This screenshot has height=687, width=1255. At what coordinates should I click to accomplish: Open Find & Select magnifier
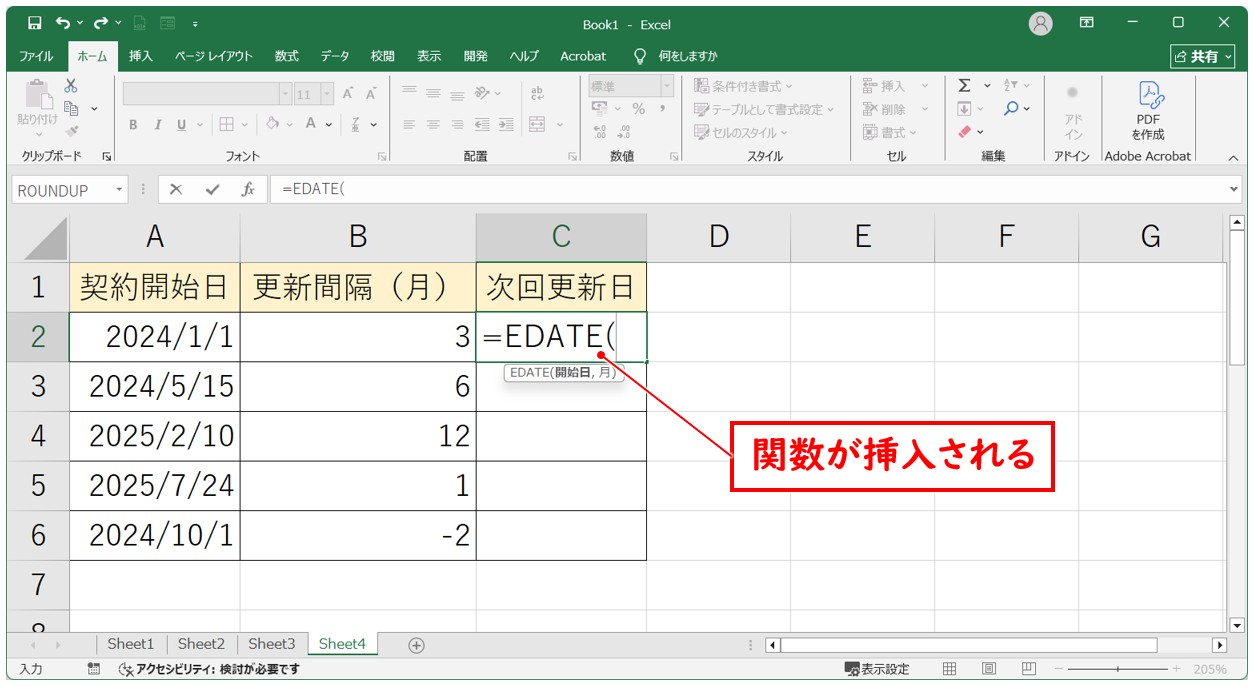pyautogui.click(x=1012, y=108)
